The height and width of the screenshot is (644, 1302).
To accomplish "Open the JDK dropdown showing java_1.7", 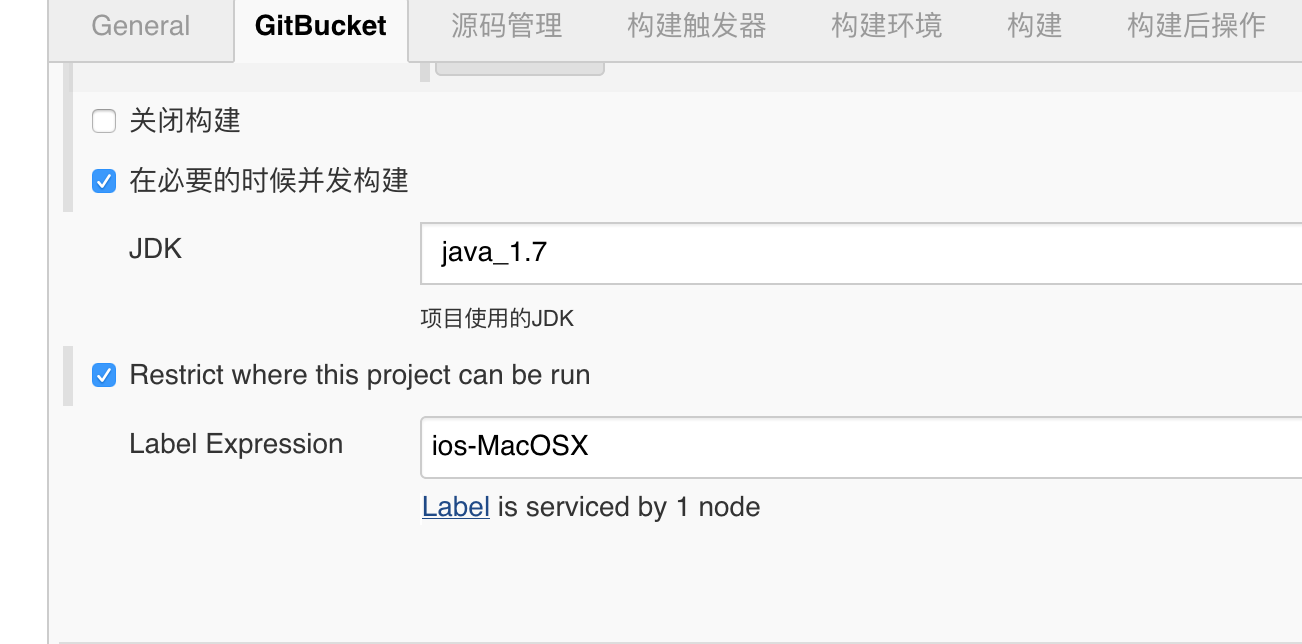I will coord(860,252).
